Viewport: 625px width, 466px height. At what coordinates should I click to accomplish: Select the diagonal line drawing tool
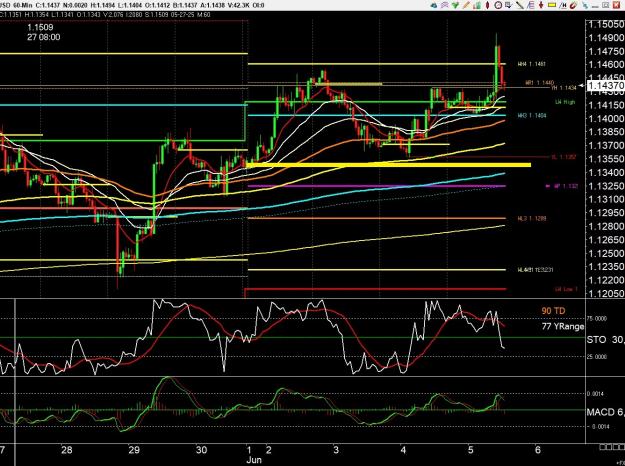coord(520,5)
